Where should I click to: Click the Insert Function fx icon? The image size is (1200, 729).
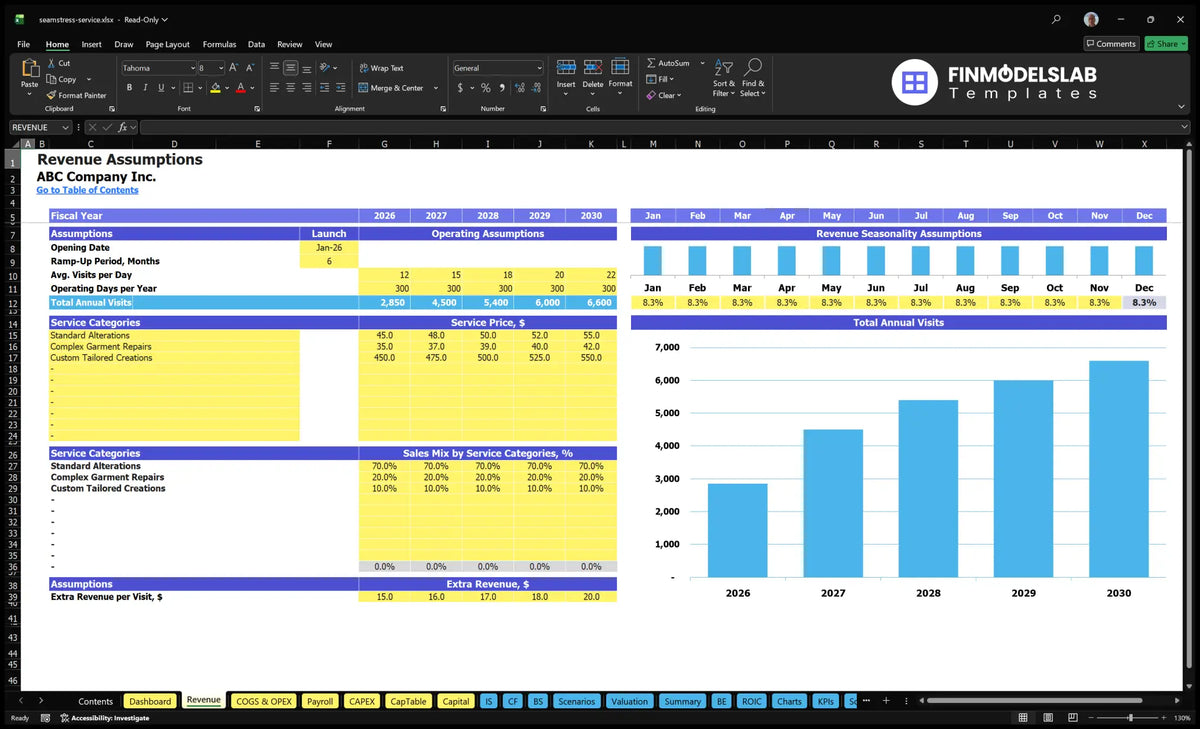pos(122,127)
